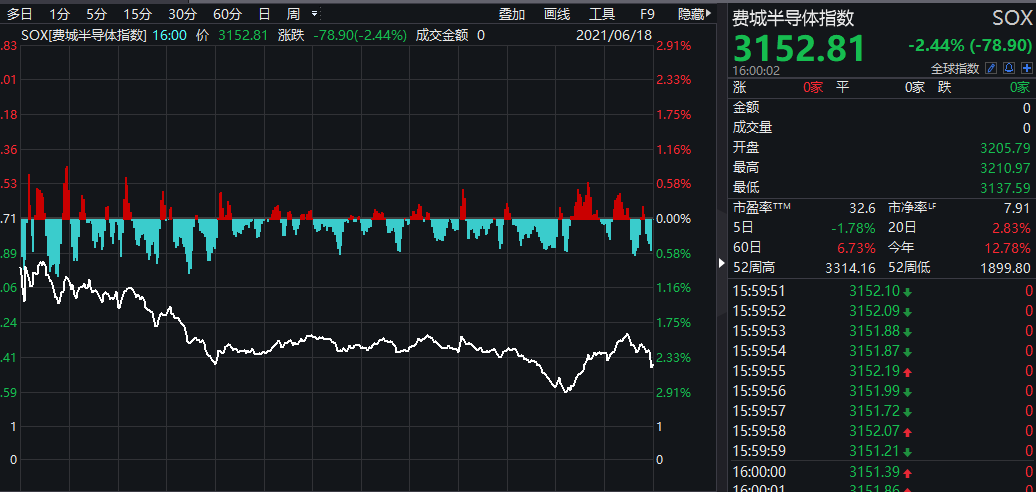The height and width of the screenshot is (492, 1036).
Task: Add SOX to watchlist with plus icon
Action: pyautogui.click(x=1027, y=68)
